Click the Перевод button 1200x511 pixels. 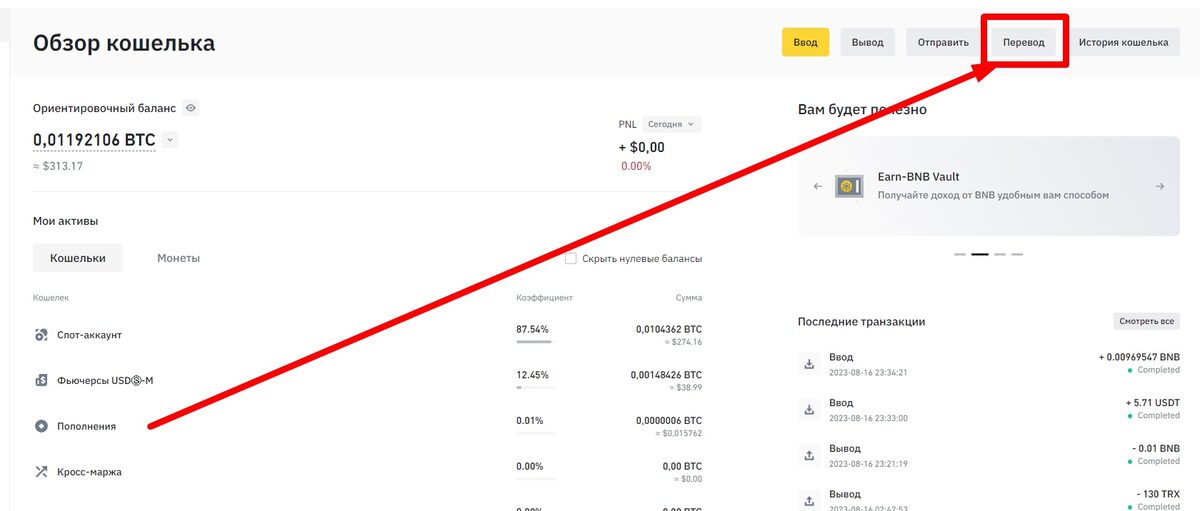tap(1023, 42)
